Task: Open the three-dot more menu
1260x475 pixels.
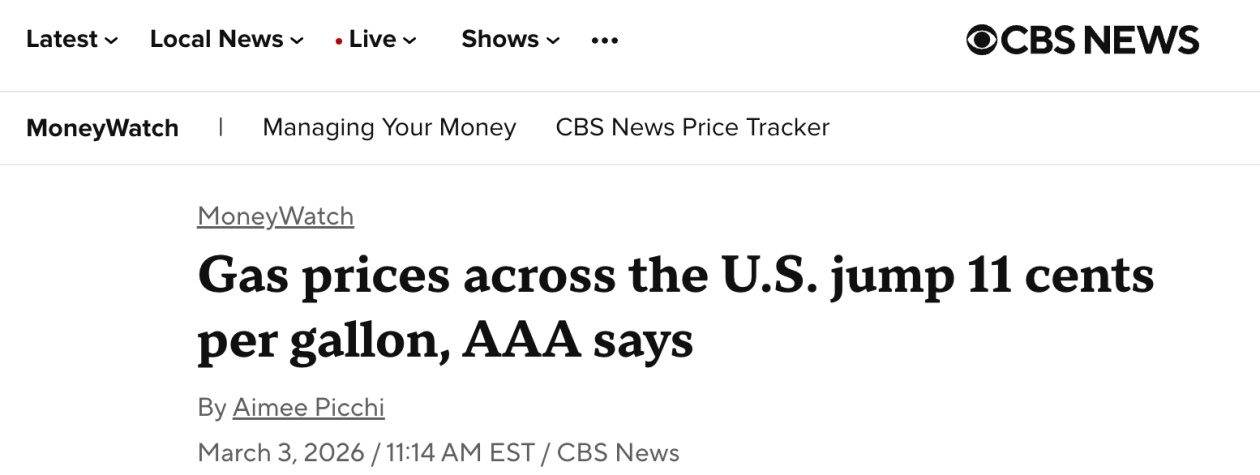Action: coord(604,40)
